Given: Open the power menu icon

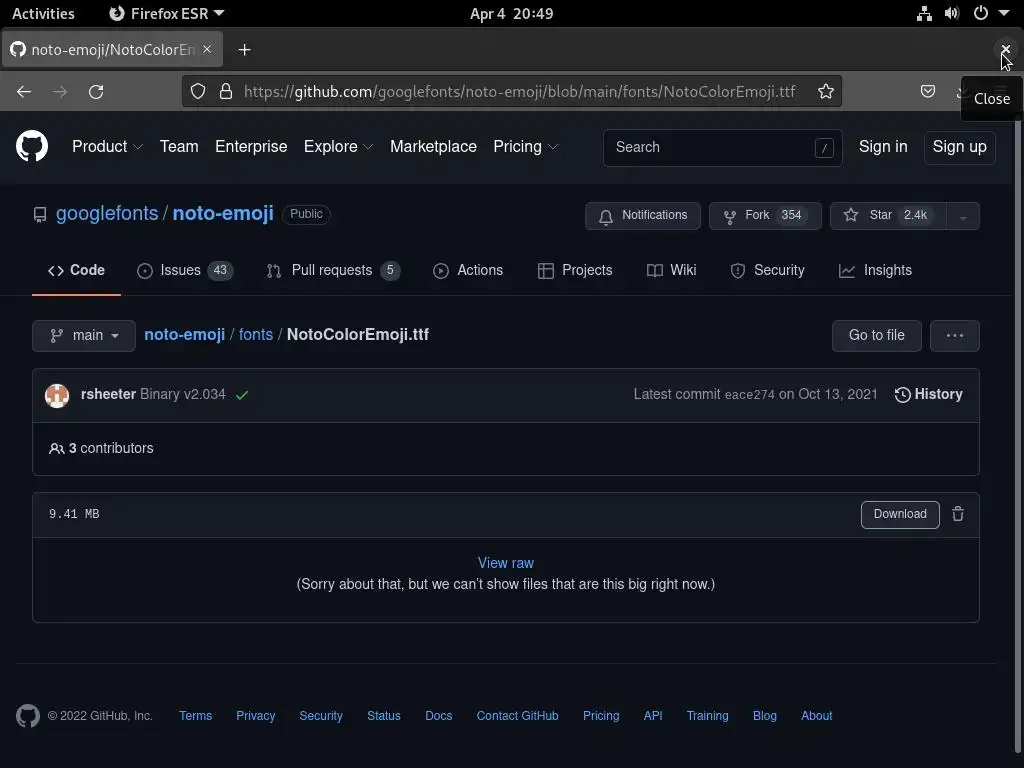Looking at the screenshot, I should pyautogui.click(x=981, y=13).
